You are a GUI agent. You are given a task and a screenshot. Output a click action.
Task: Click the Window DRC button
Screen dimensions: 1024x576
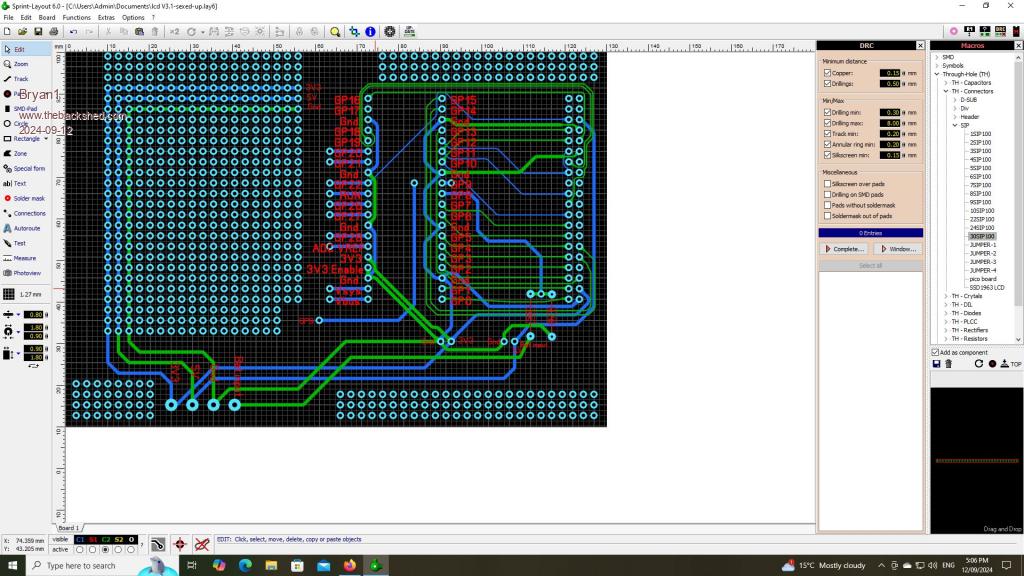(897, 248)
